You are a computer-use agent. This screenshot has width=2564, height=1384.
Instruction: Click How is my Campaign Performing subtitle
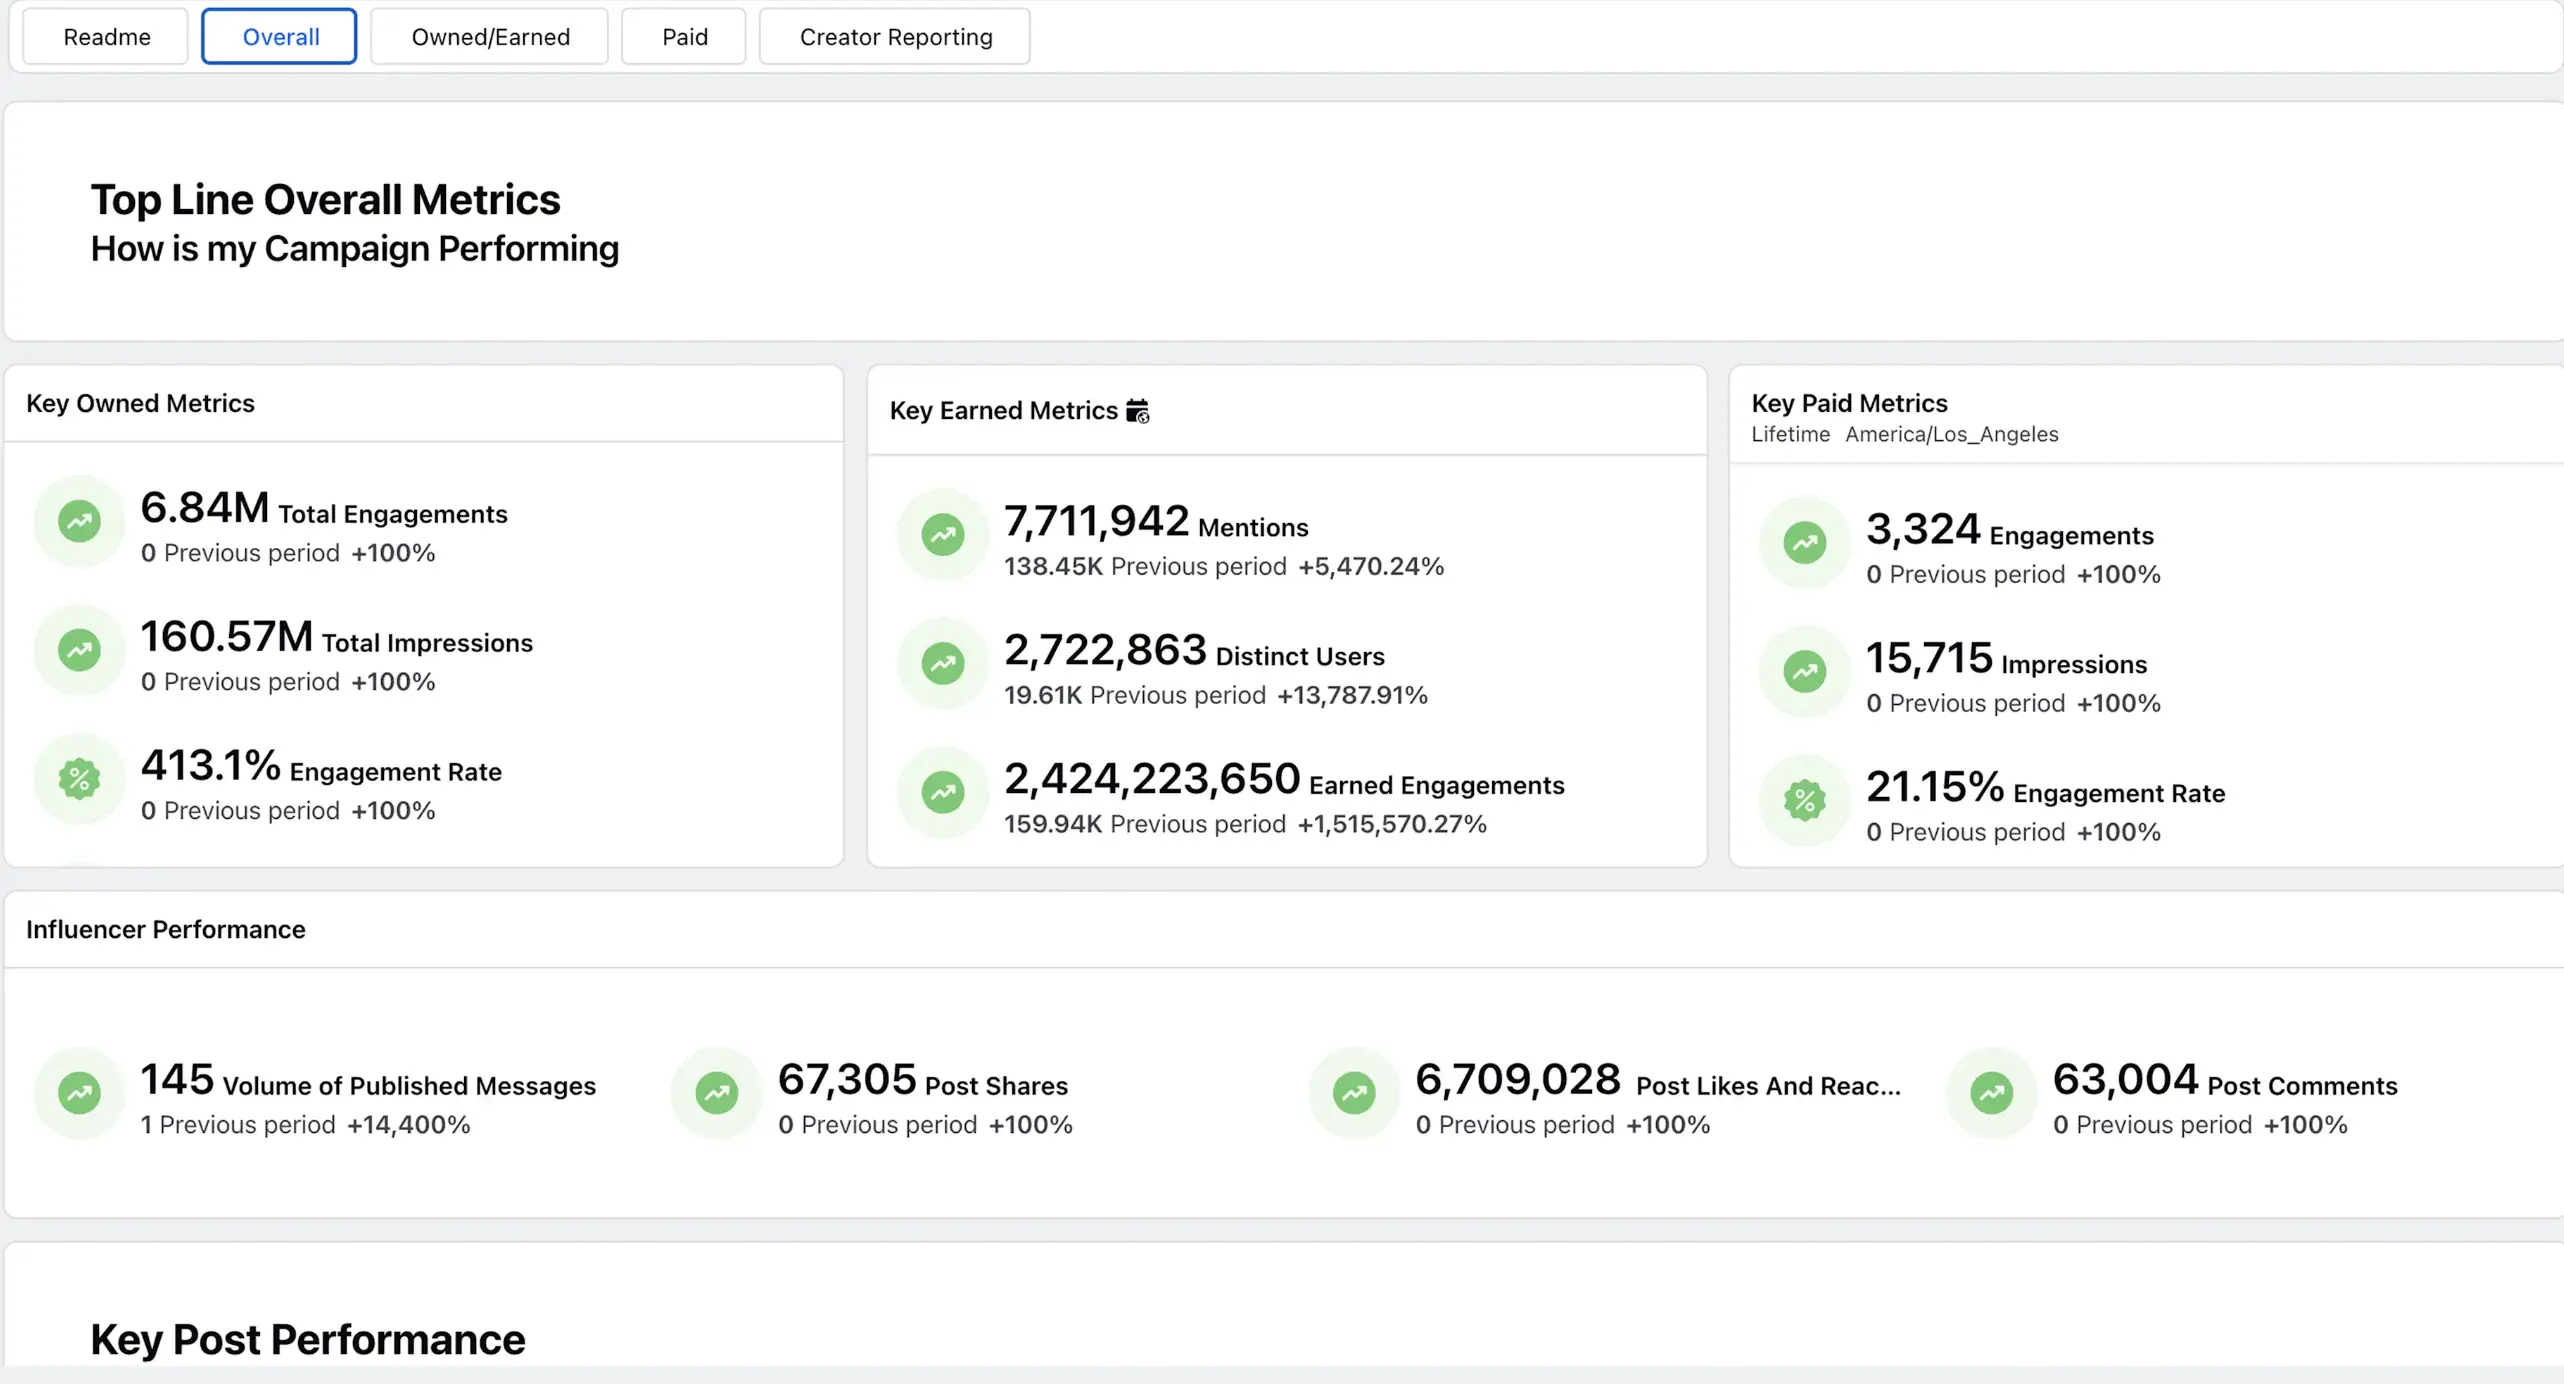pos(354,249)
